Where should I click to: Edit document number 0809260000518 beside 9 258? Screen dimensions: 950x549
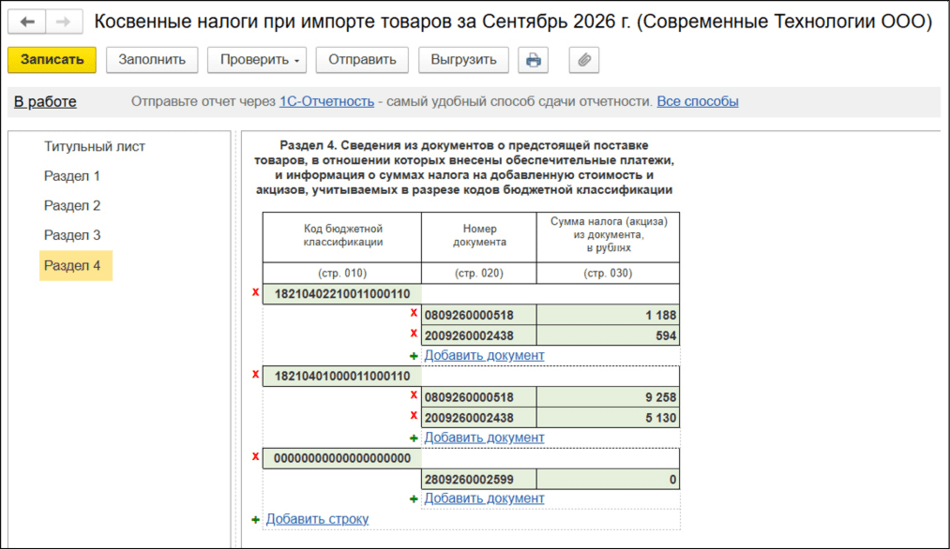(479, 398)
